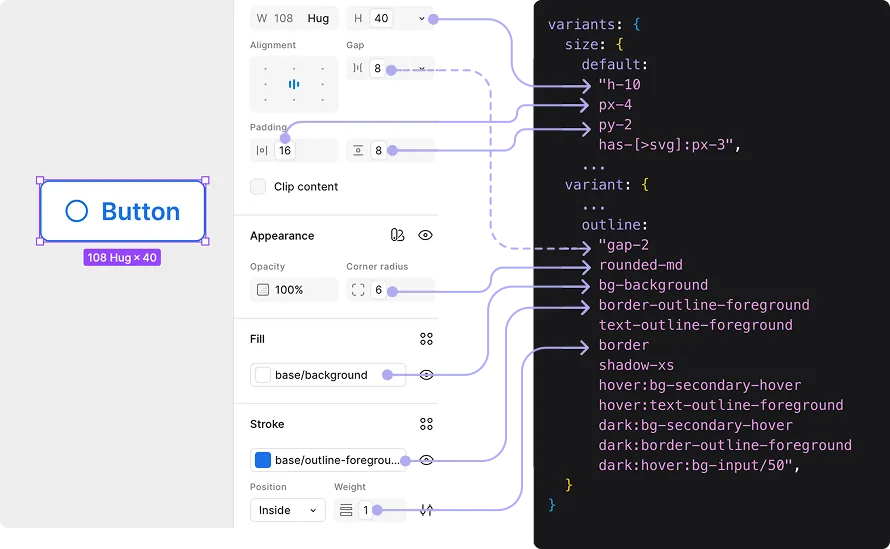The height and width of the screenshot is (549, 890).
Task: Click the white base/background color swatch
Action: (x=263, y=375)
